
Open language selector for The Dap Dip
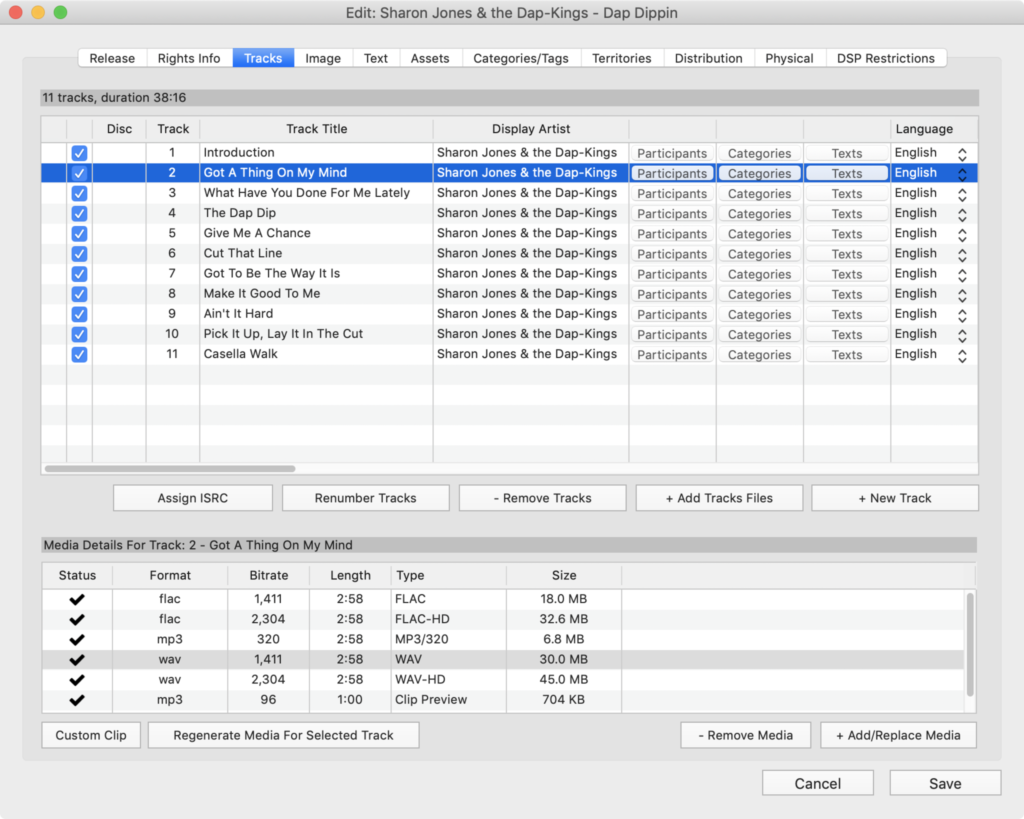coord(962,214)
